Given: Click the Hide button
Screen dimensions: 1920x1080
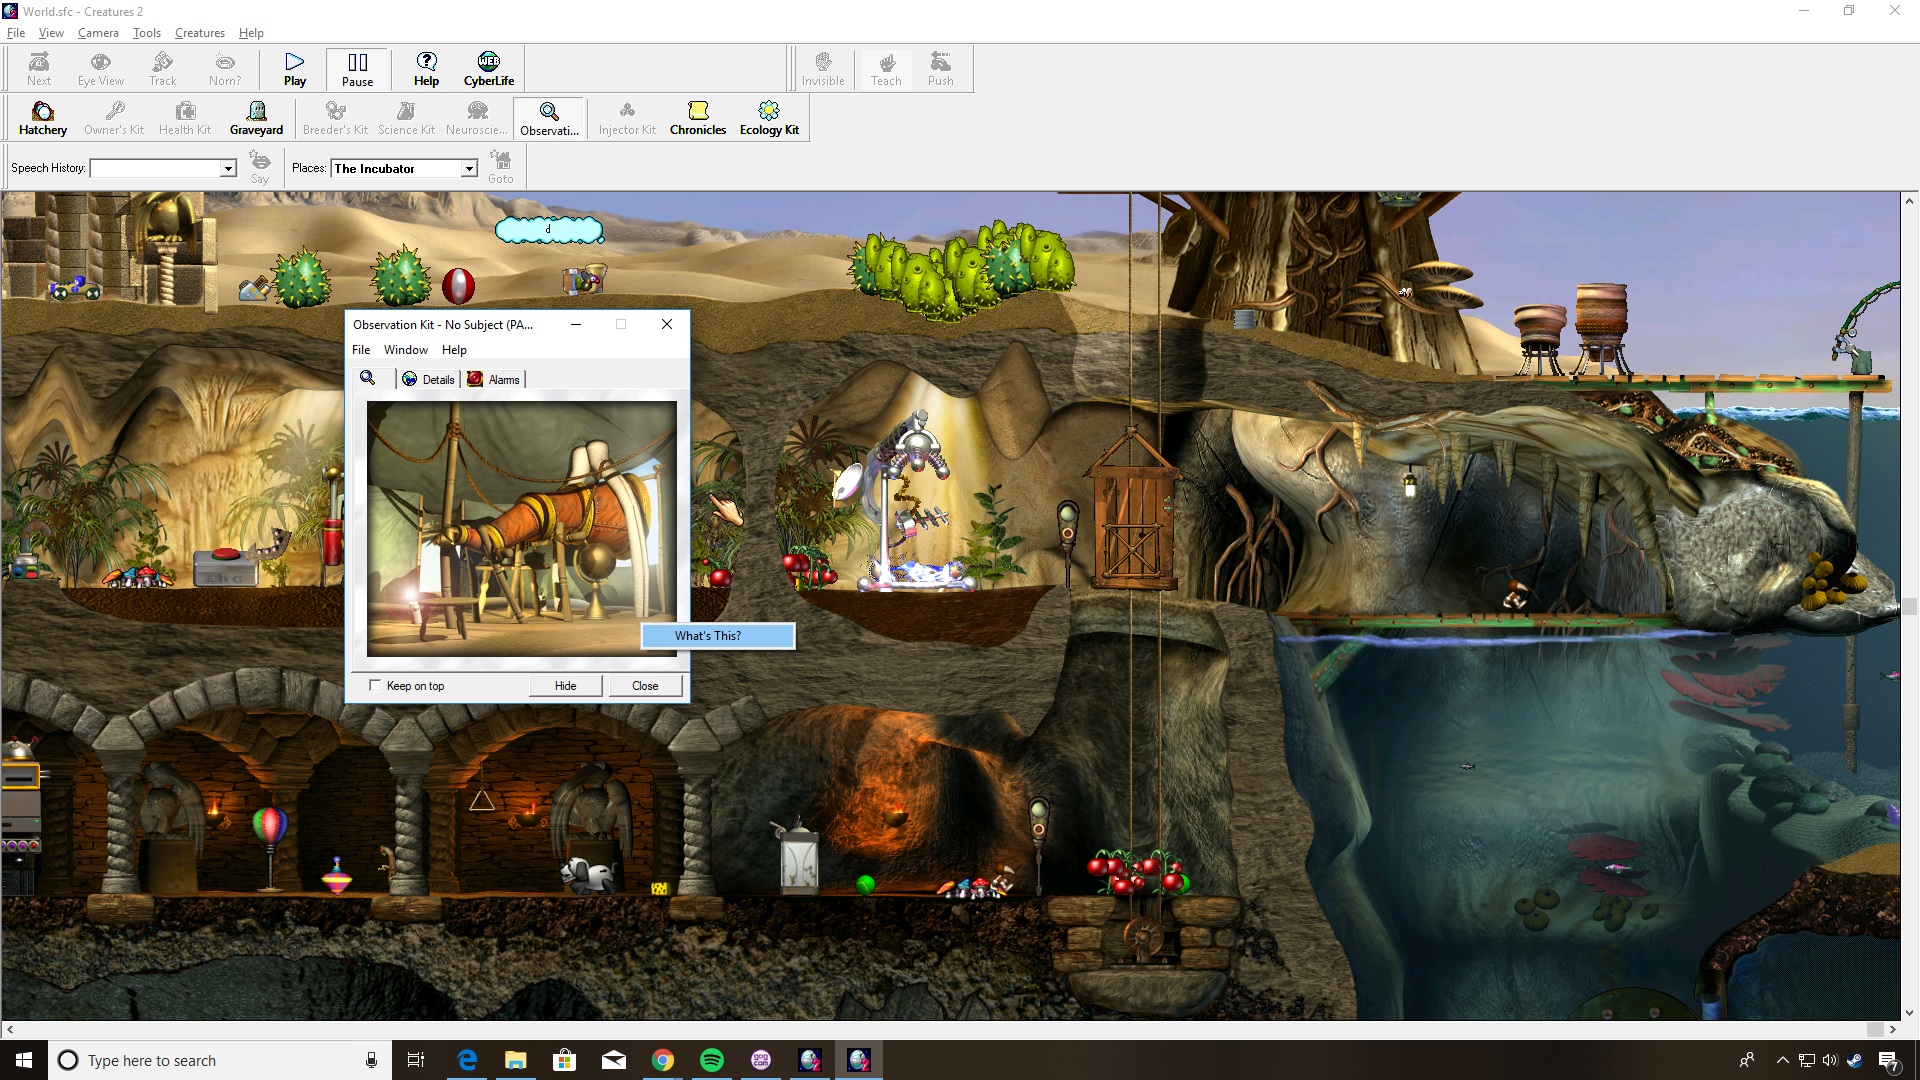Looking at the screenshot, I should 566,685.
